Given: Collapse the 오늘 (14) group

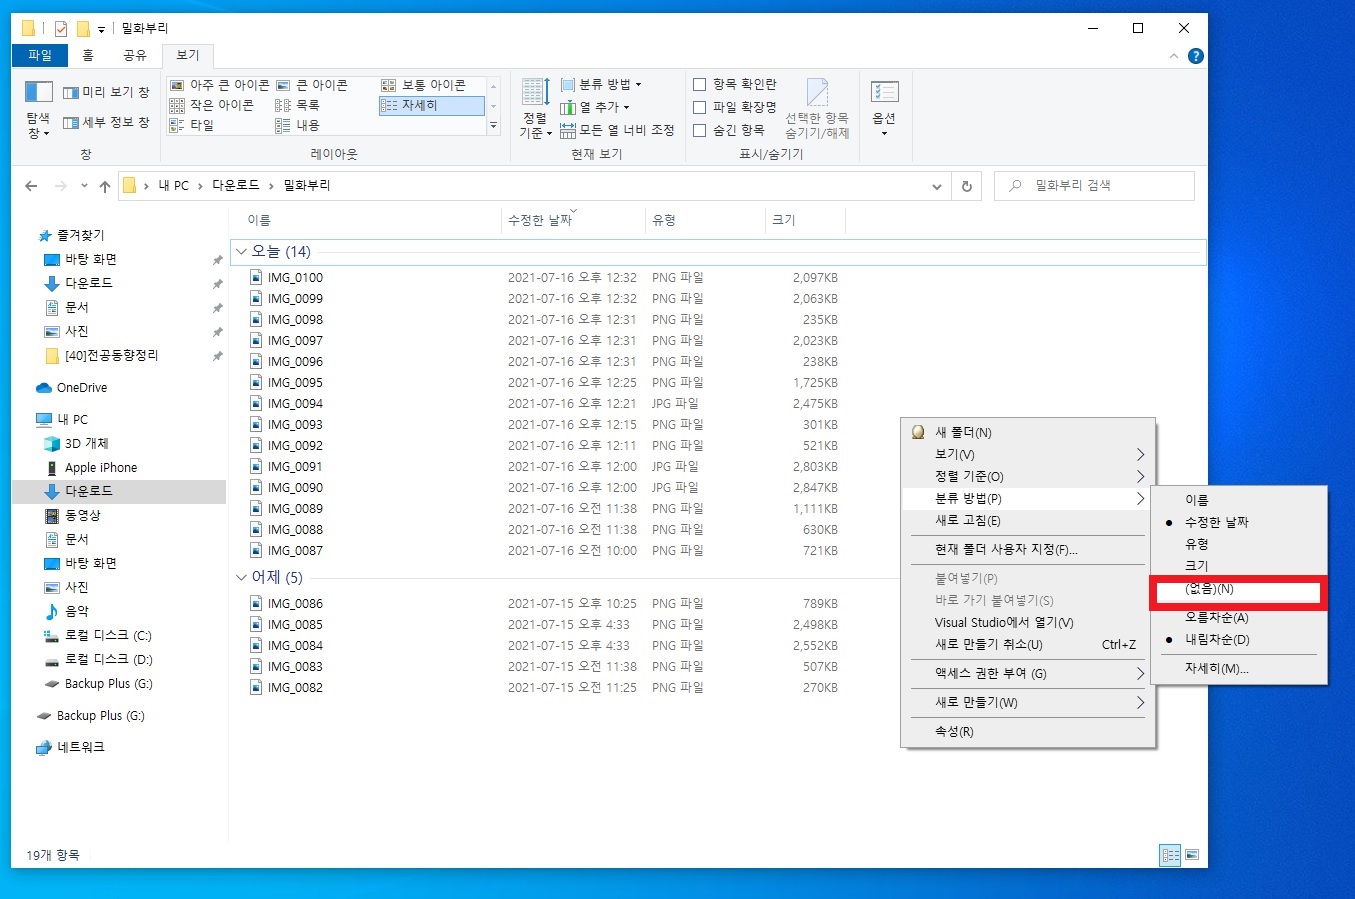Looking at the screenshot, I should (241, 251).
